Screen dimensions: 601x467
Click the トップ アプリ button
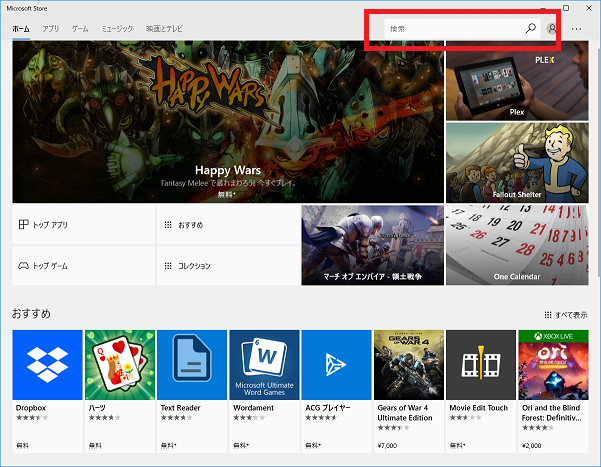point(83,225)
